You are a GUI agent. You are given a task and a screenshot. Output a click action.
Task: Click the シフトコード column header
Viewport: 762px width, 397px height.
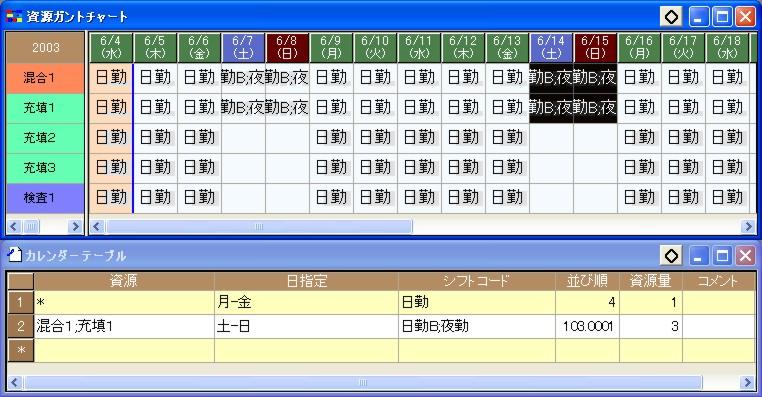[x=476, y=281]
